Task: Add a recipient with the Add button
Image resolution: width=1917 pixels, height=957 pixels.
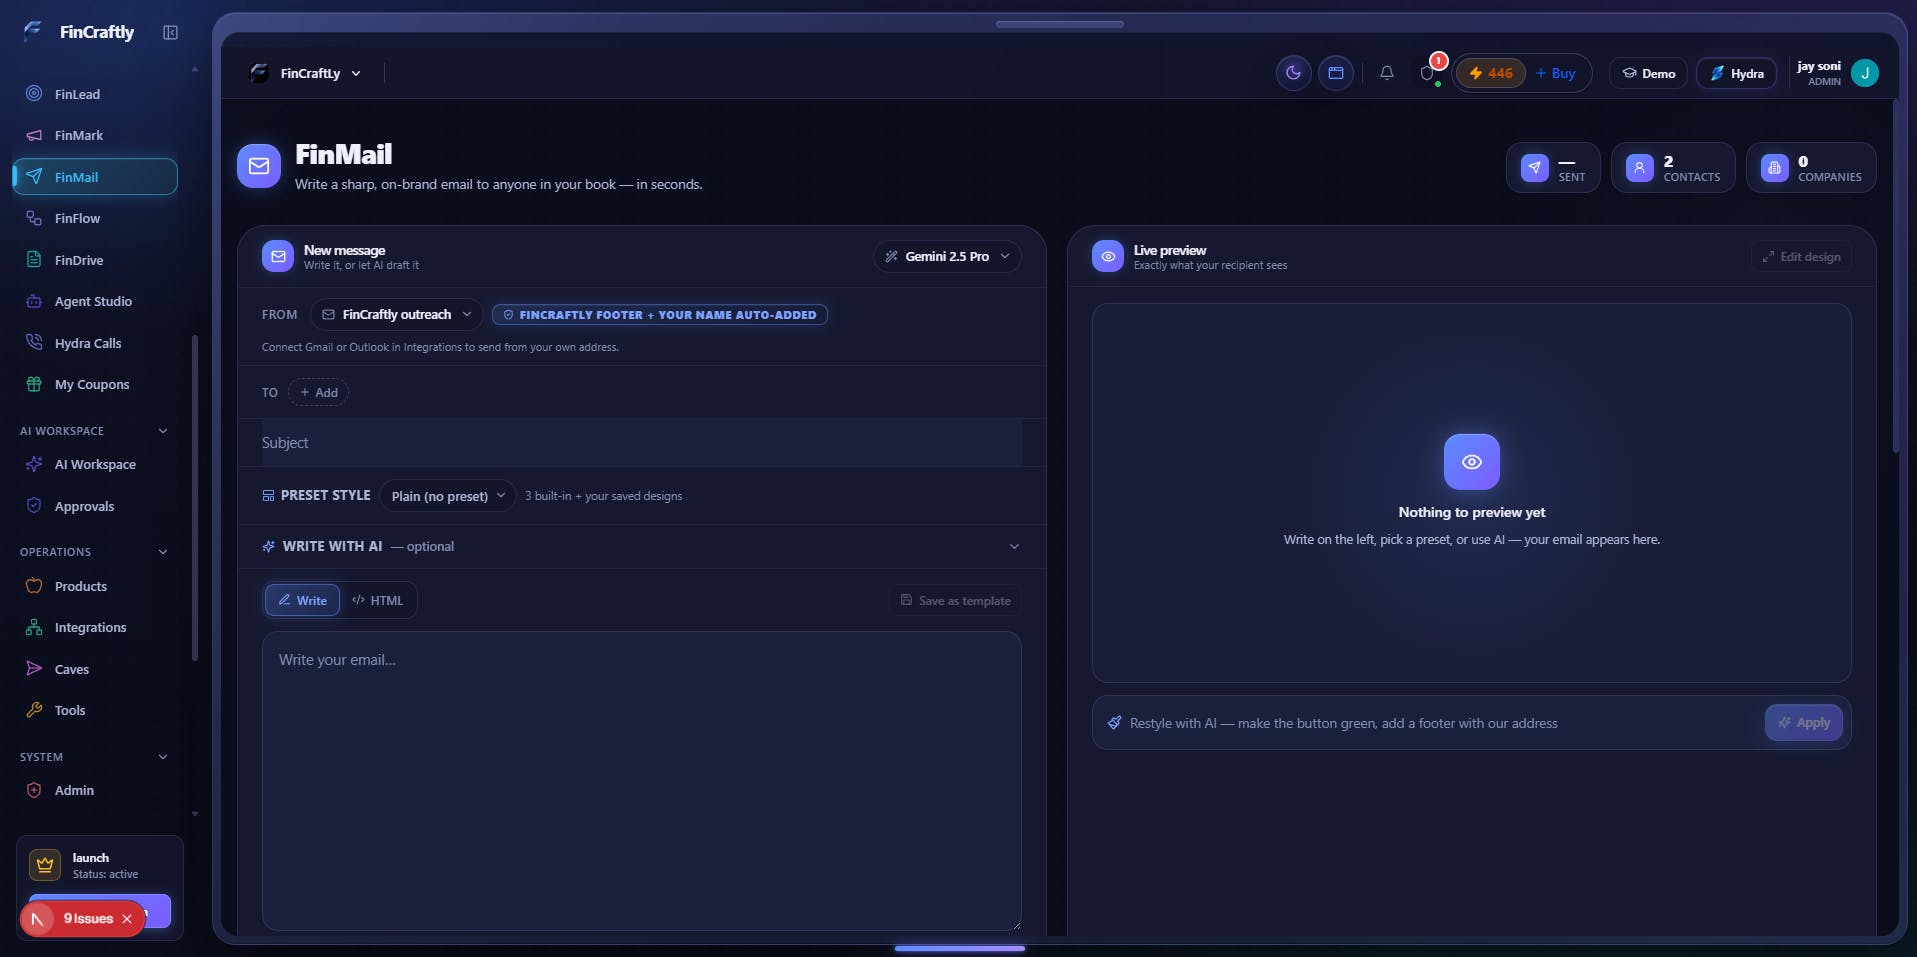Action: 319,393
